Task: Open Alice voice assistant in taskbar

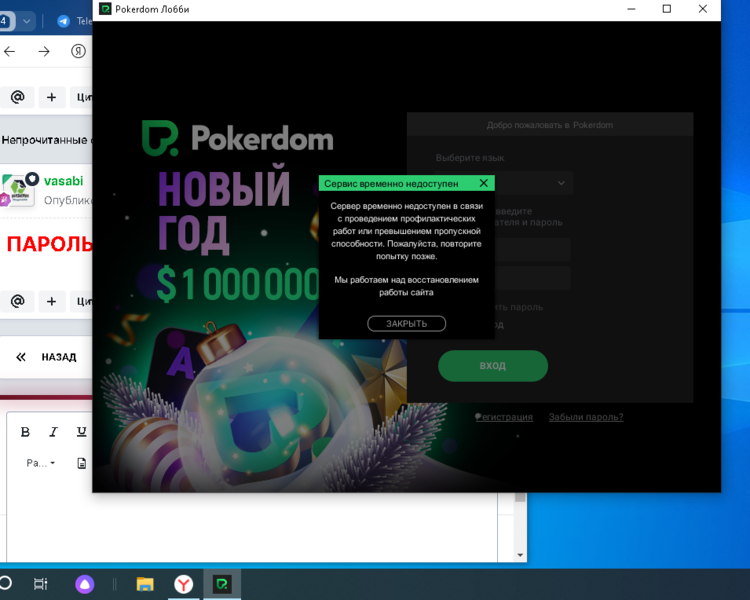Action: 87,584
